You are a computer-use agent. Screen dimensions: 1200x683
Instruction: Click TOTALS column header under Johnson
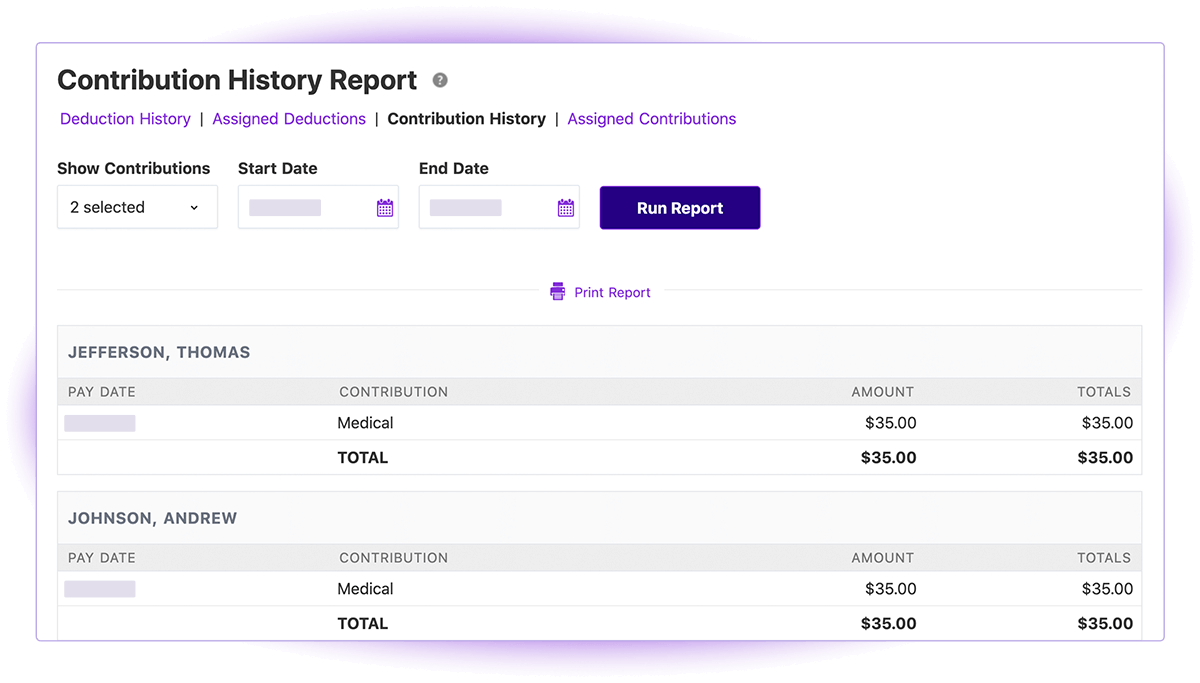point(1104,558)
